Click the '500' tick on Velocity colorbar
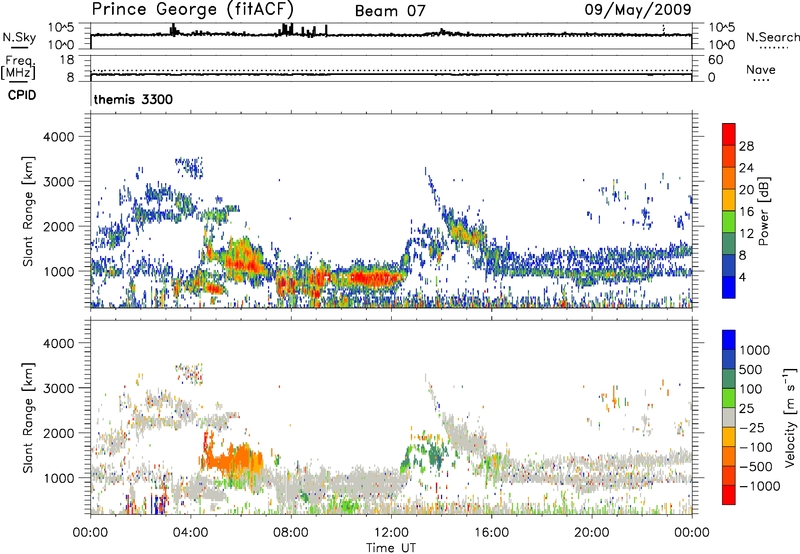This screenshot has height=554, width=800. (x=752, y=369)
